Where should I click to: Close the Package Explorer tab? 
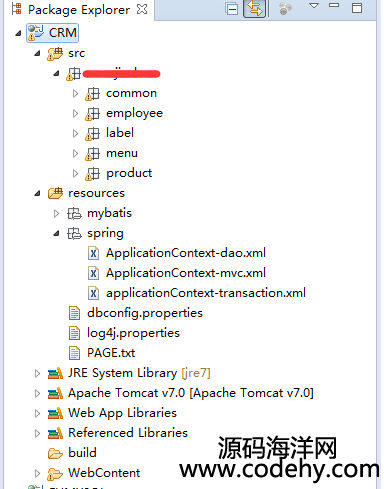pos(142,9)
